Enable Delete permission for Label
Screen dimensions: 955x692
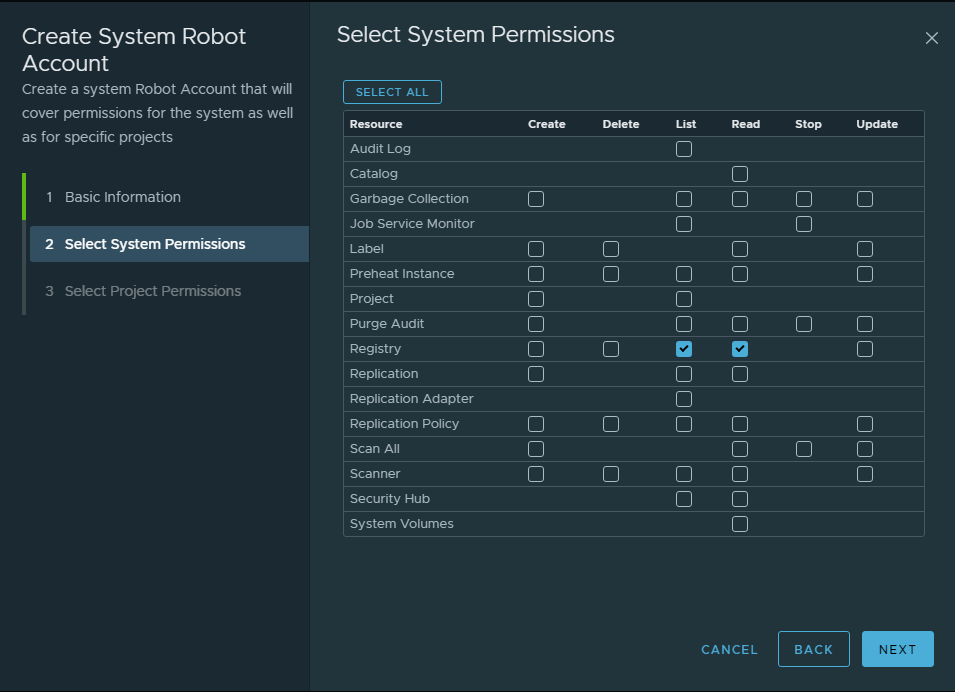tap(611, 249)
